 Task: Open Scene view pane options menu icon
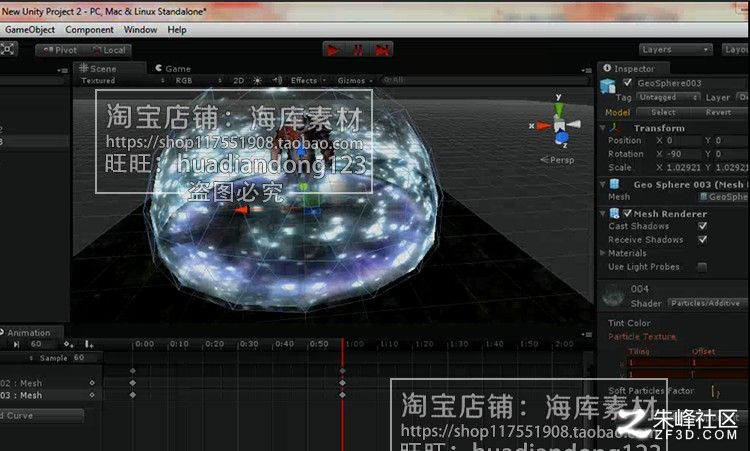(587, 70)
